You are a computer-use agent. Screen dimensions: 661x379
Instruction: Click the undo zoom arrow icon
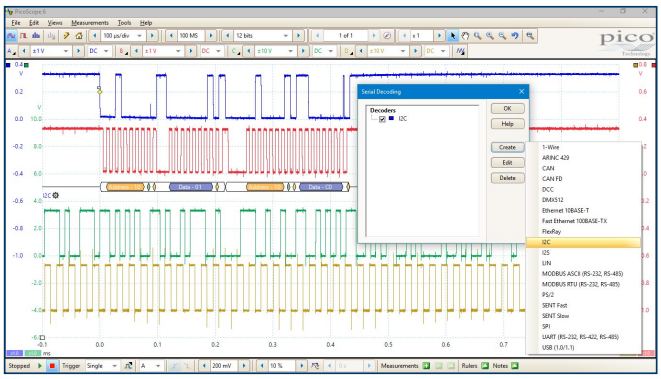click(515, 36)
